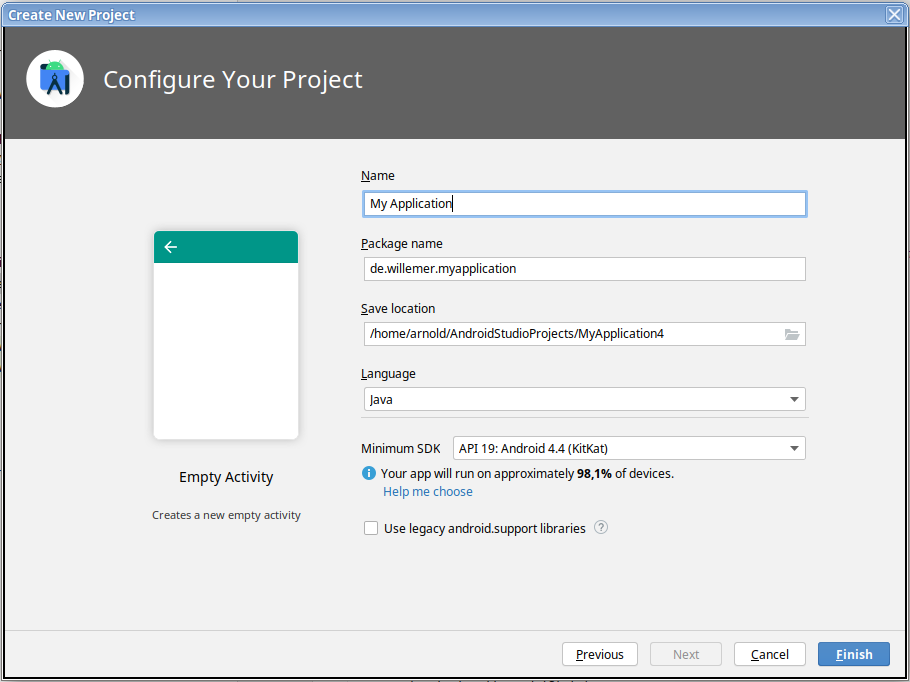
Task: Click into the Package name field
Action: [584, 269]
